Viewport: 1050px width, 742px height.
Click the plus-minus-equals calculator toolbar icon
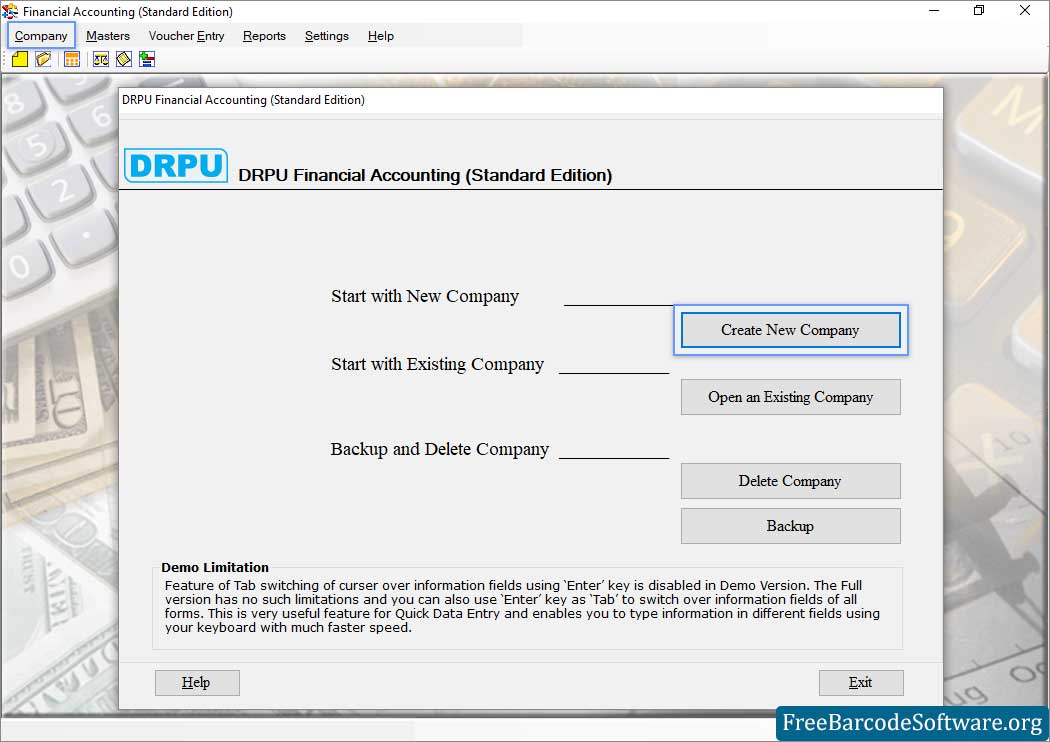tap(147, 60)
